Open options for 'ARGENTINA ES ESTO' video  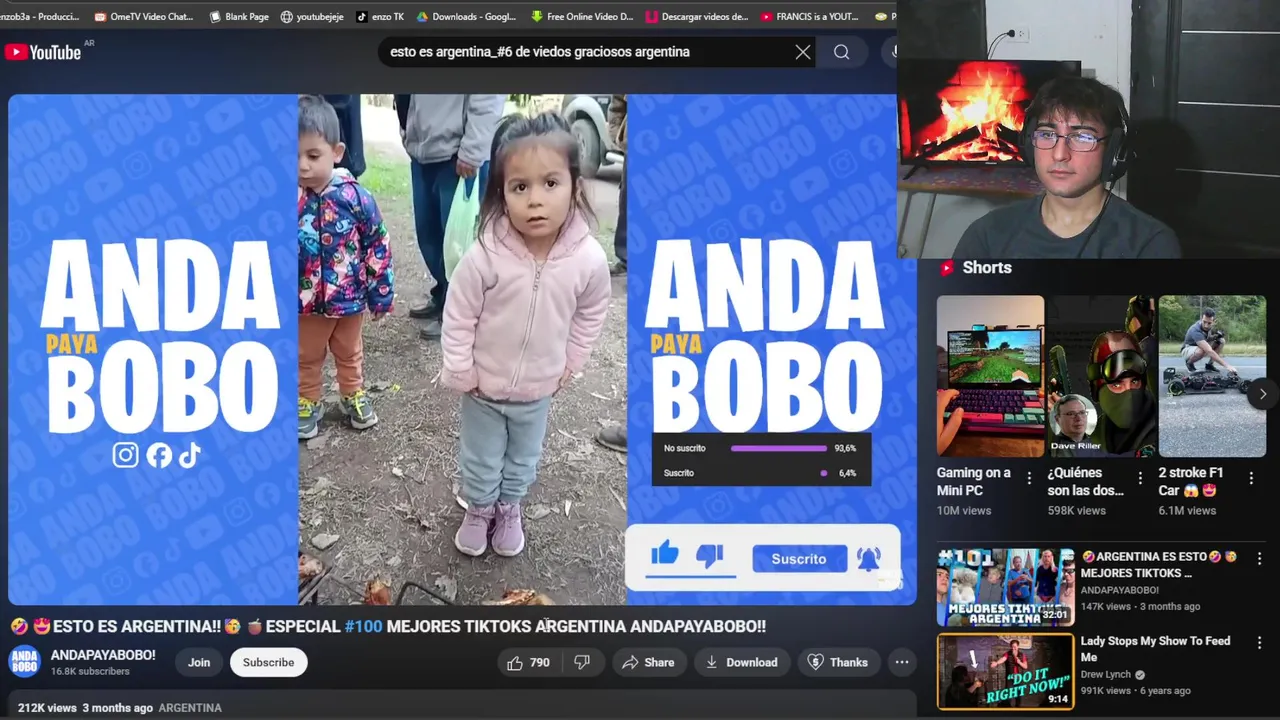[x=1259, y=558]
